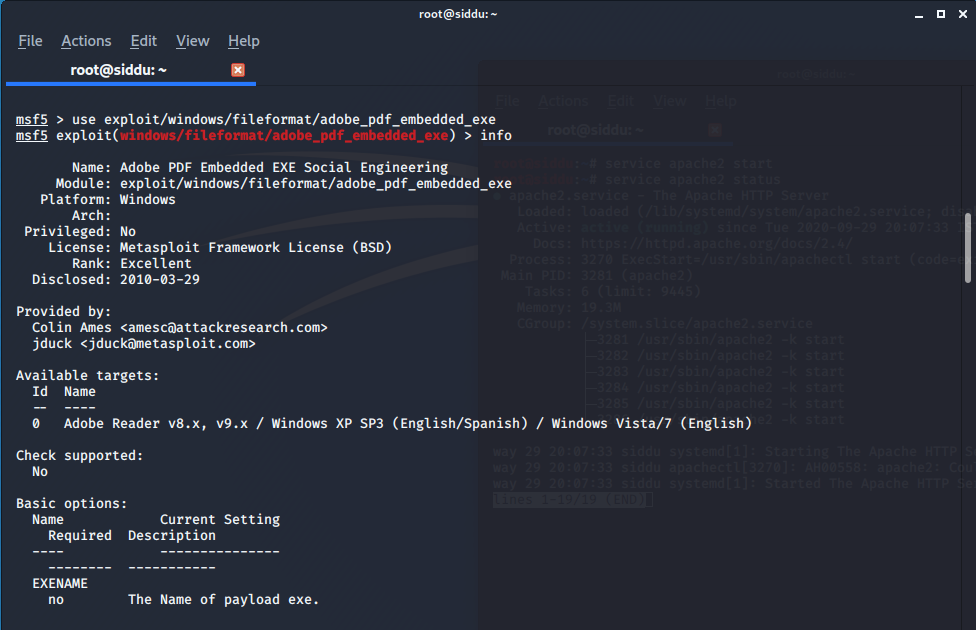Maximize the terminal window
The width and height of the screenshot is (976, 630).
coord(941,14)
